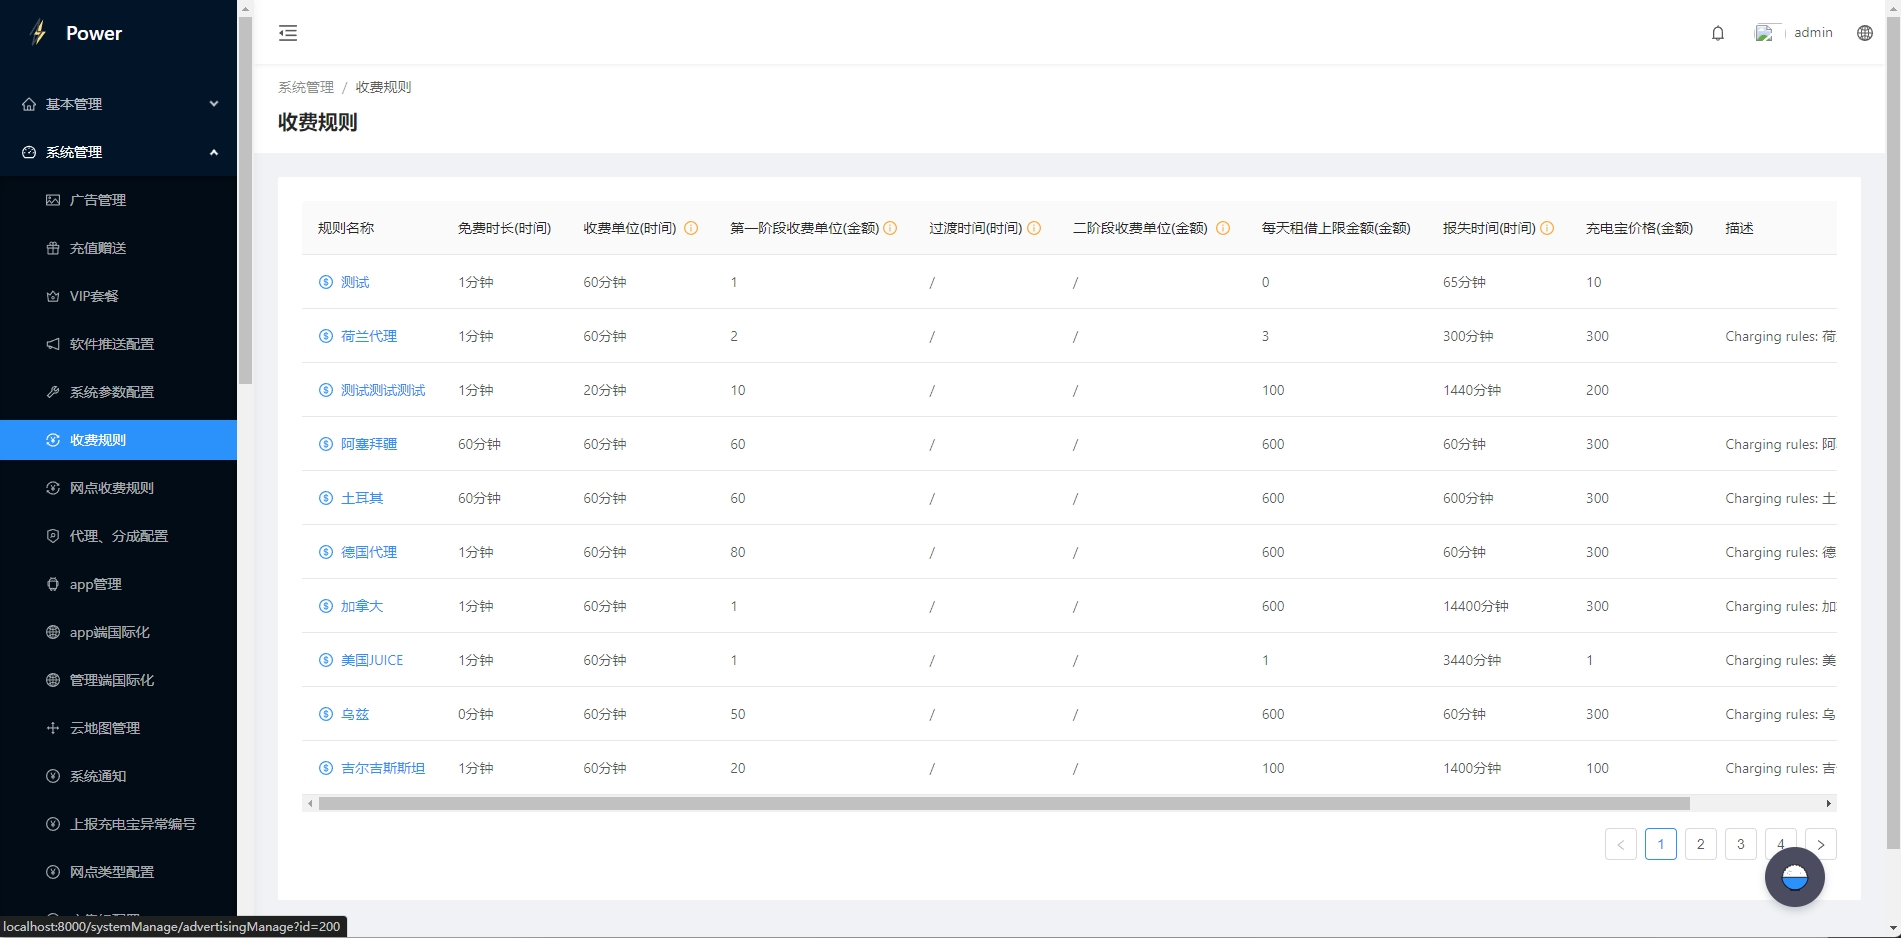Click the table scrollbar right arrow

pyautogui.click(x=1829, y=803)
